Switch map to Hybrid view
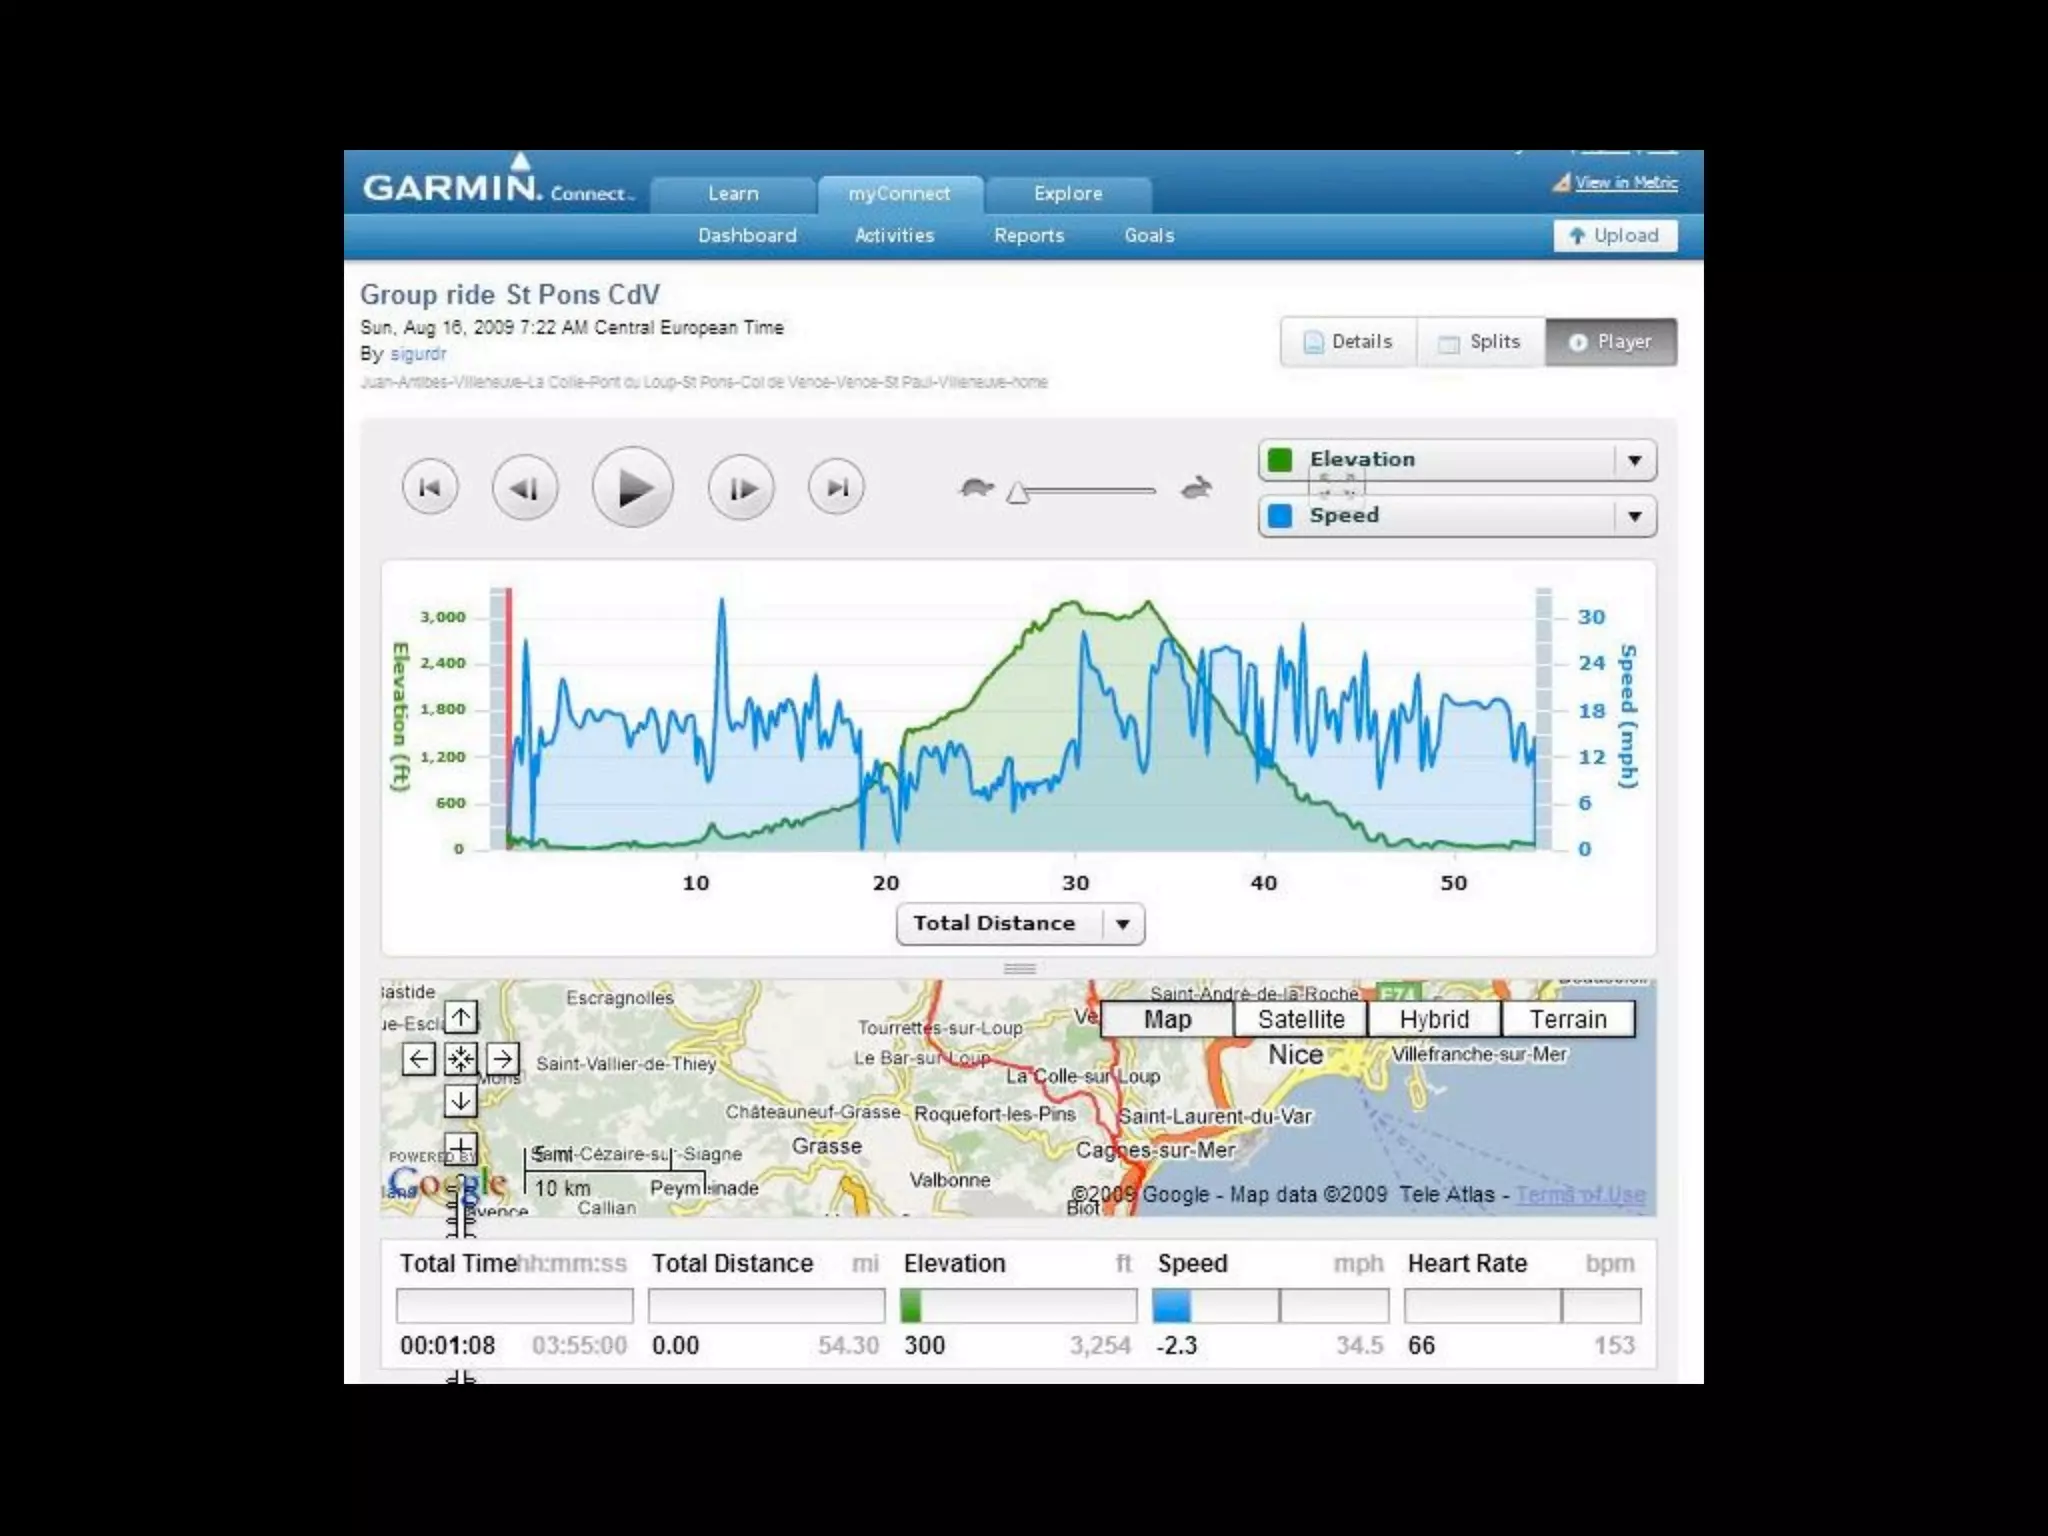The height and width of the screenshot is (1536, 2048). click(x=1434, y=1019)
